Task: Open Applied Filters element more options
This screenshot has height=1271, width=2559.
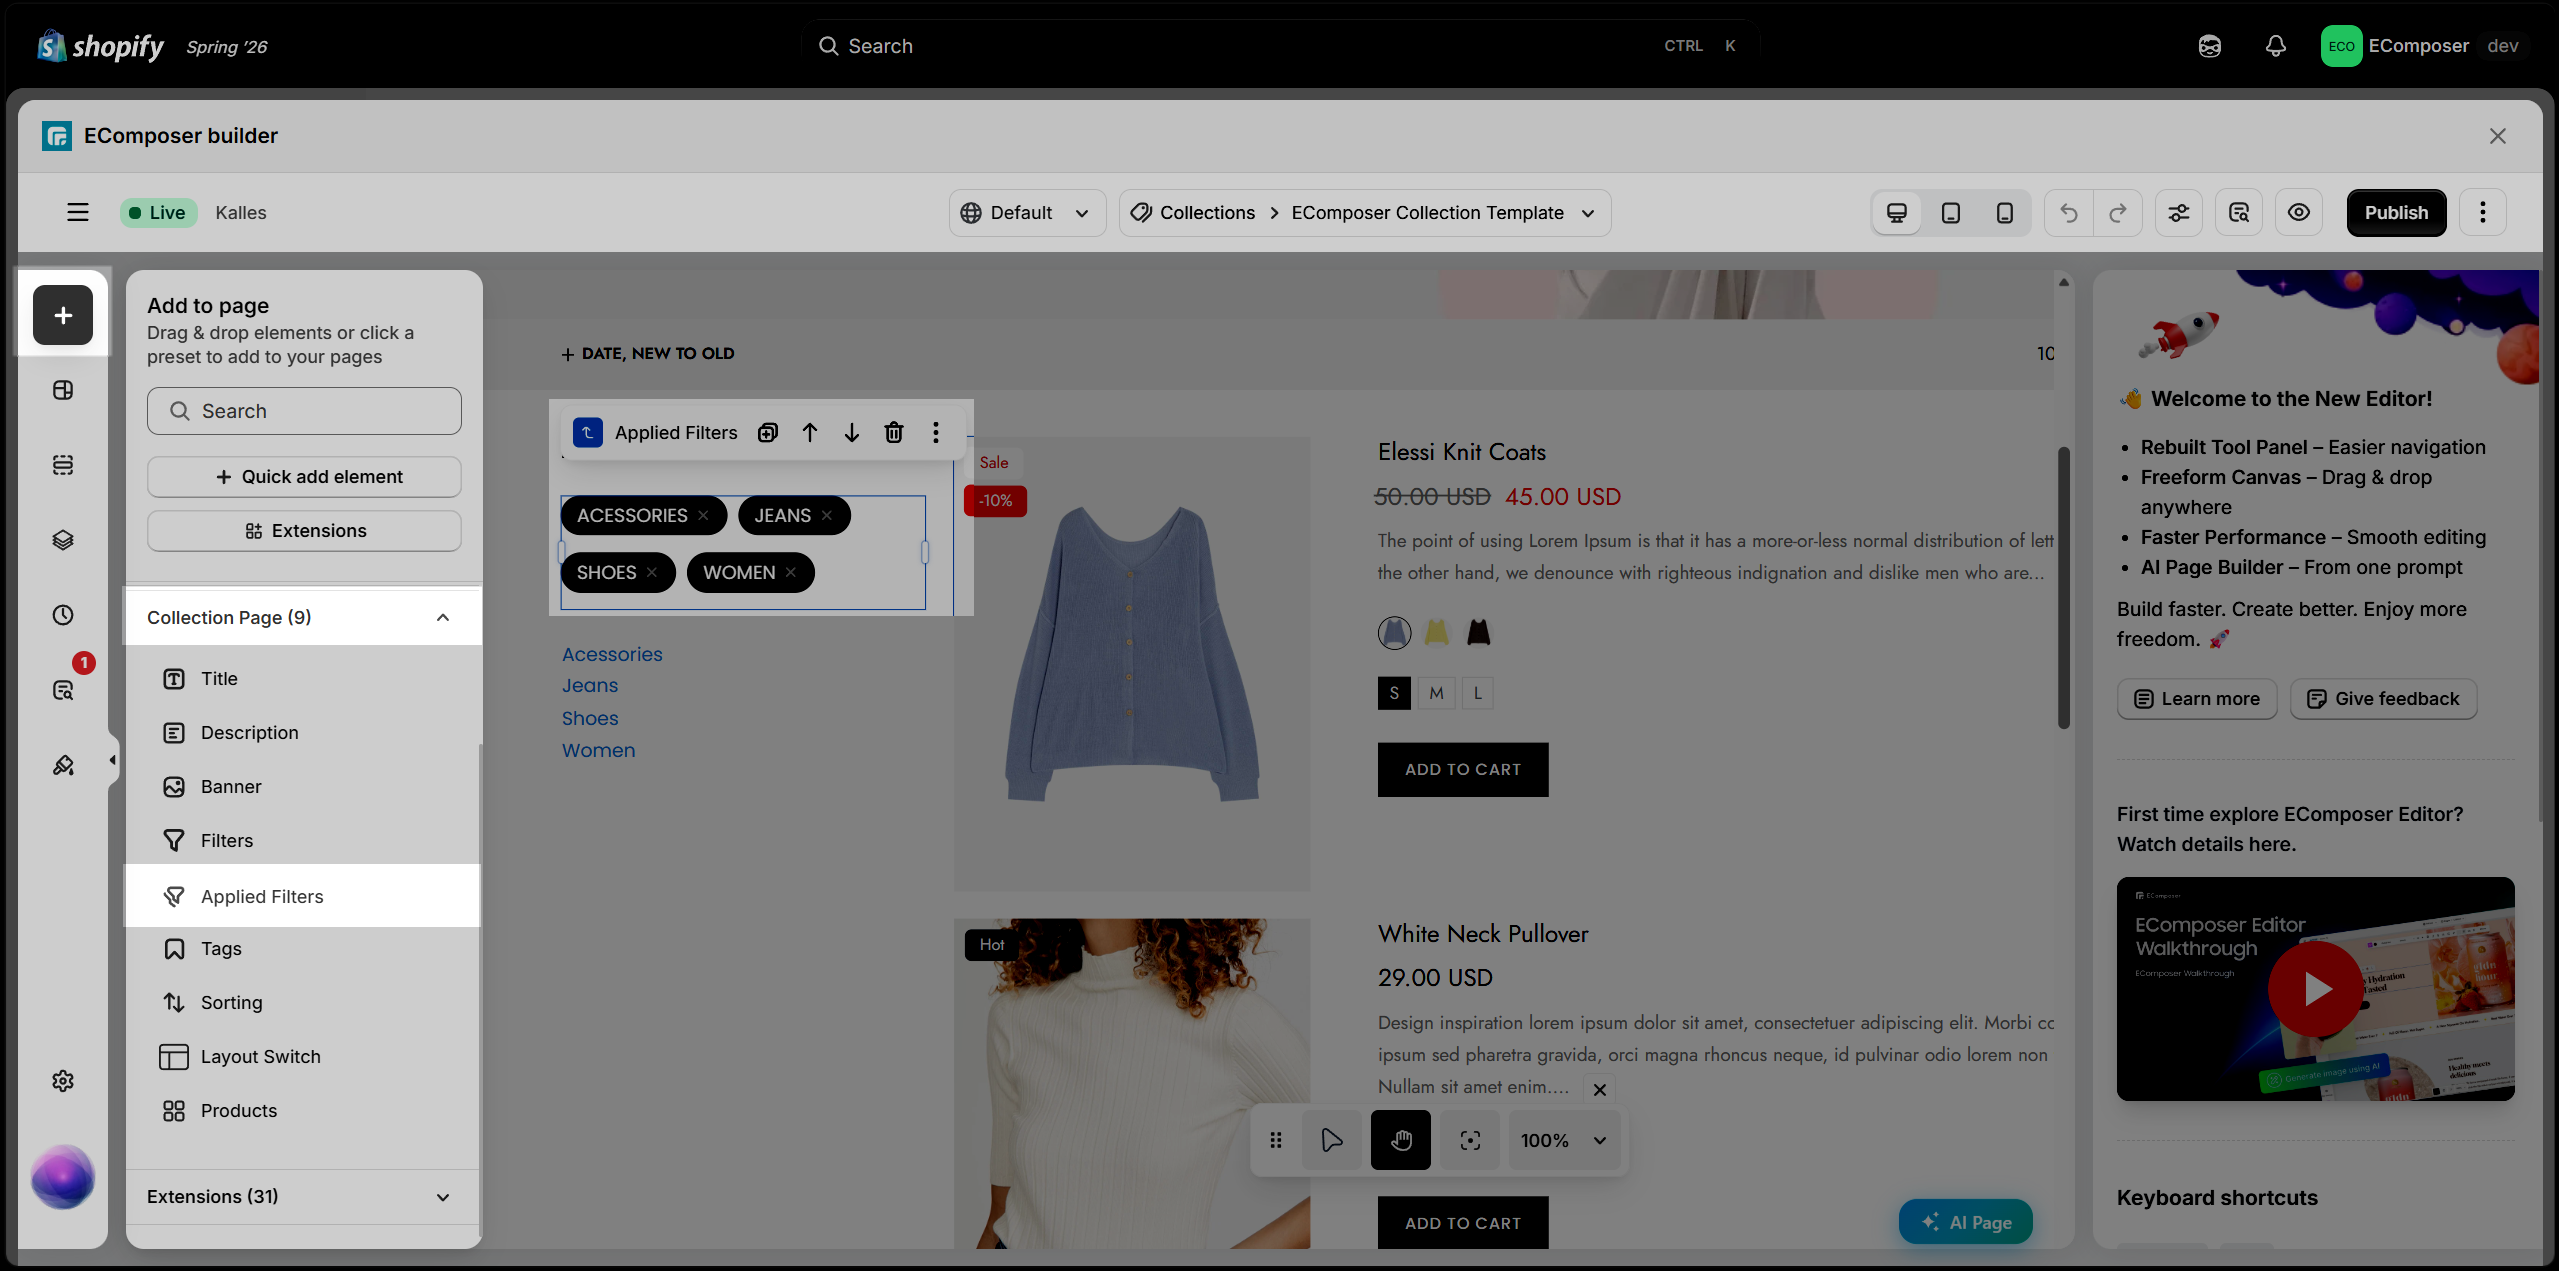Action: coord(936,432)
